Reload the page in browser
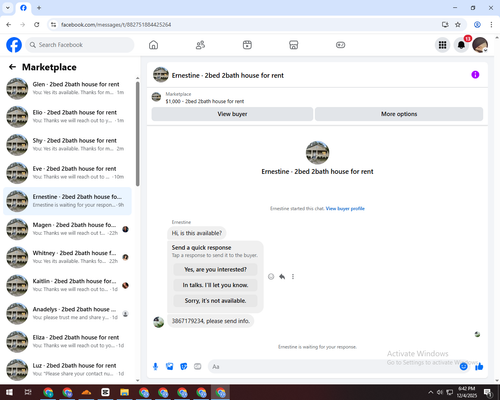This screenshot has height=400, width=500. [x=37, y=25]
